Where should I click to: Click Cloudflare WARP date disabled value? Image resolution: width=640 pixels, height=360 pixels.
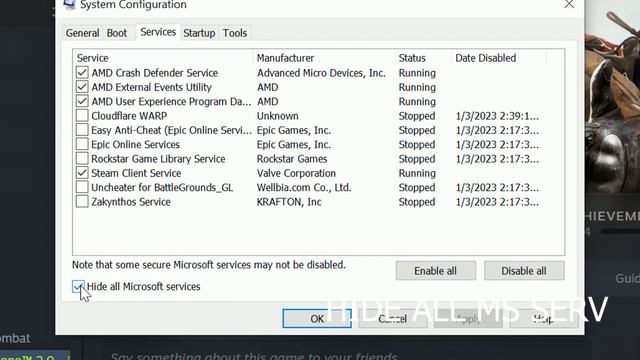pyautogui.click(x=497, y=116)
